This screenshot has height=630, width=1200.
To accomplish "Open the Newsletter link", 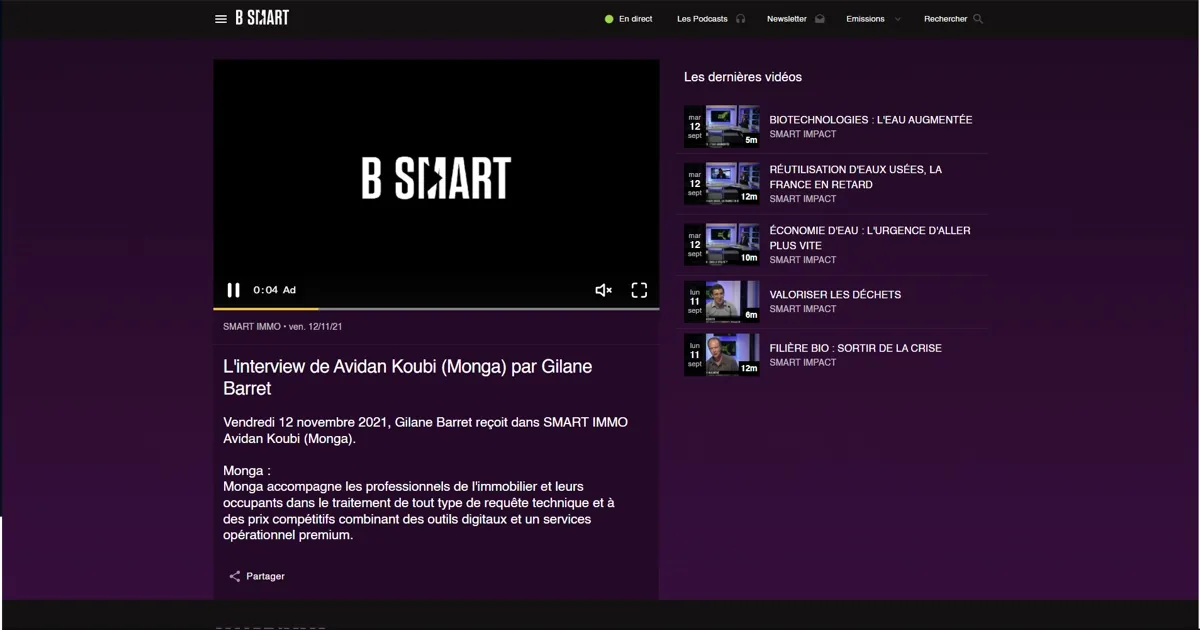I will [x=787, y=19].
